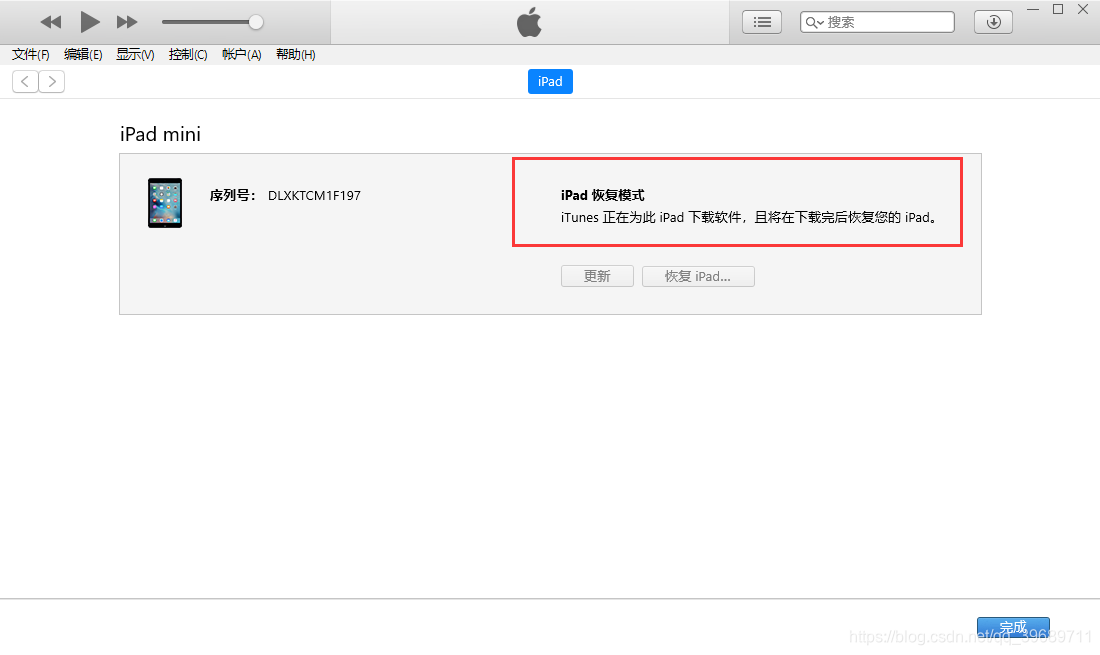Click the iTunes downloading software message
The height and width of the screenshot is (655, 1100).
pos(749,217)
